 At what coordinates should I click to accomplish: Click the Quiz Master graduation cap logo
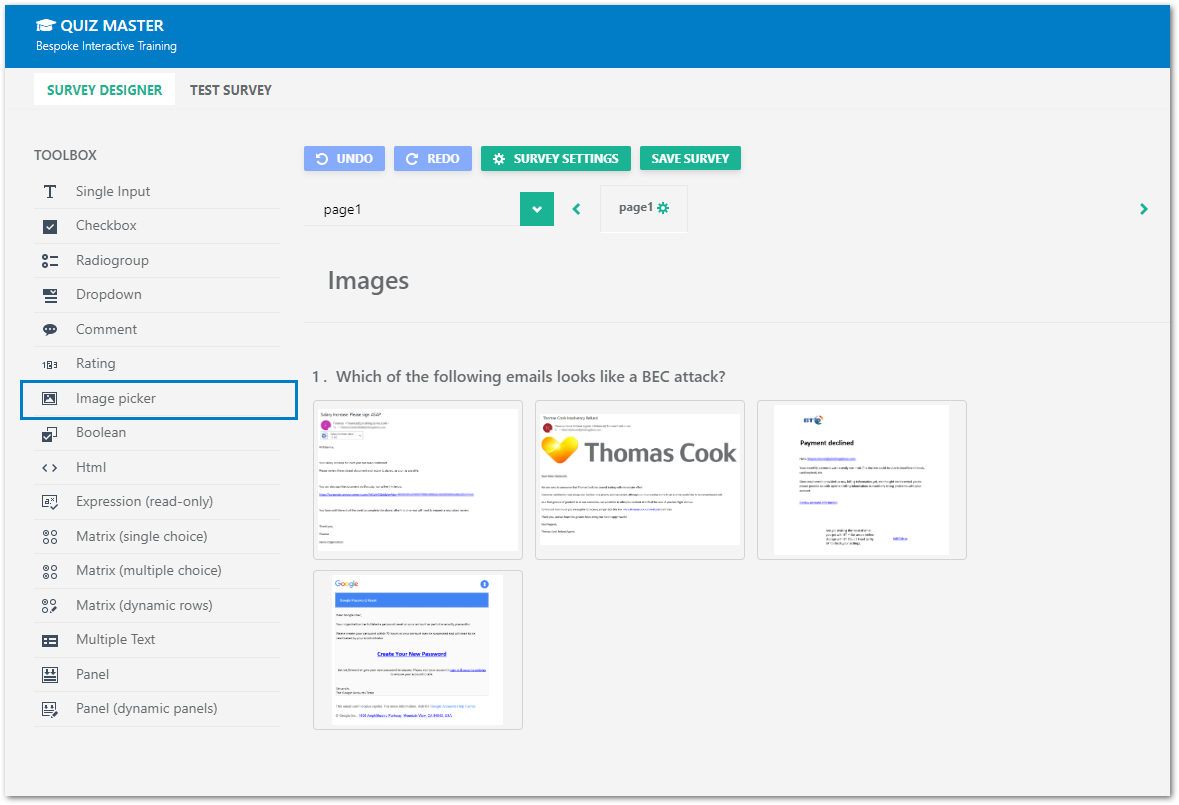tap(46, 26)
